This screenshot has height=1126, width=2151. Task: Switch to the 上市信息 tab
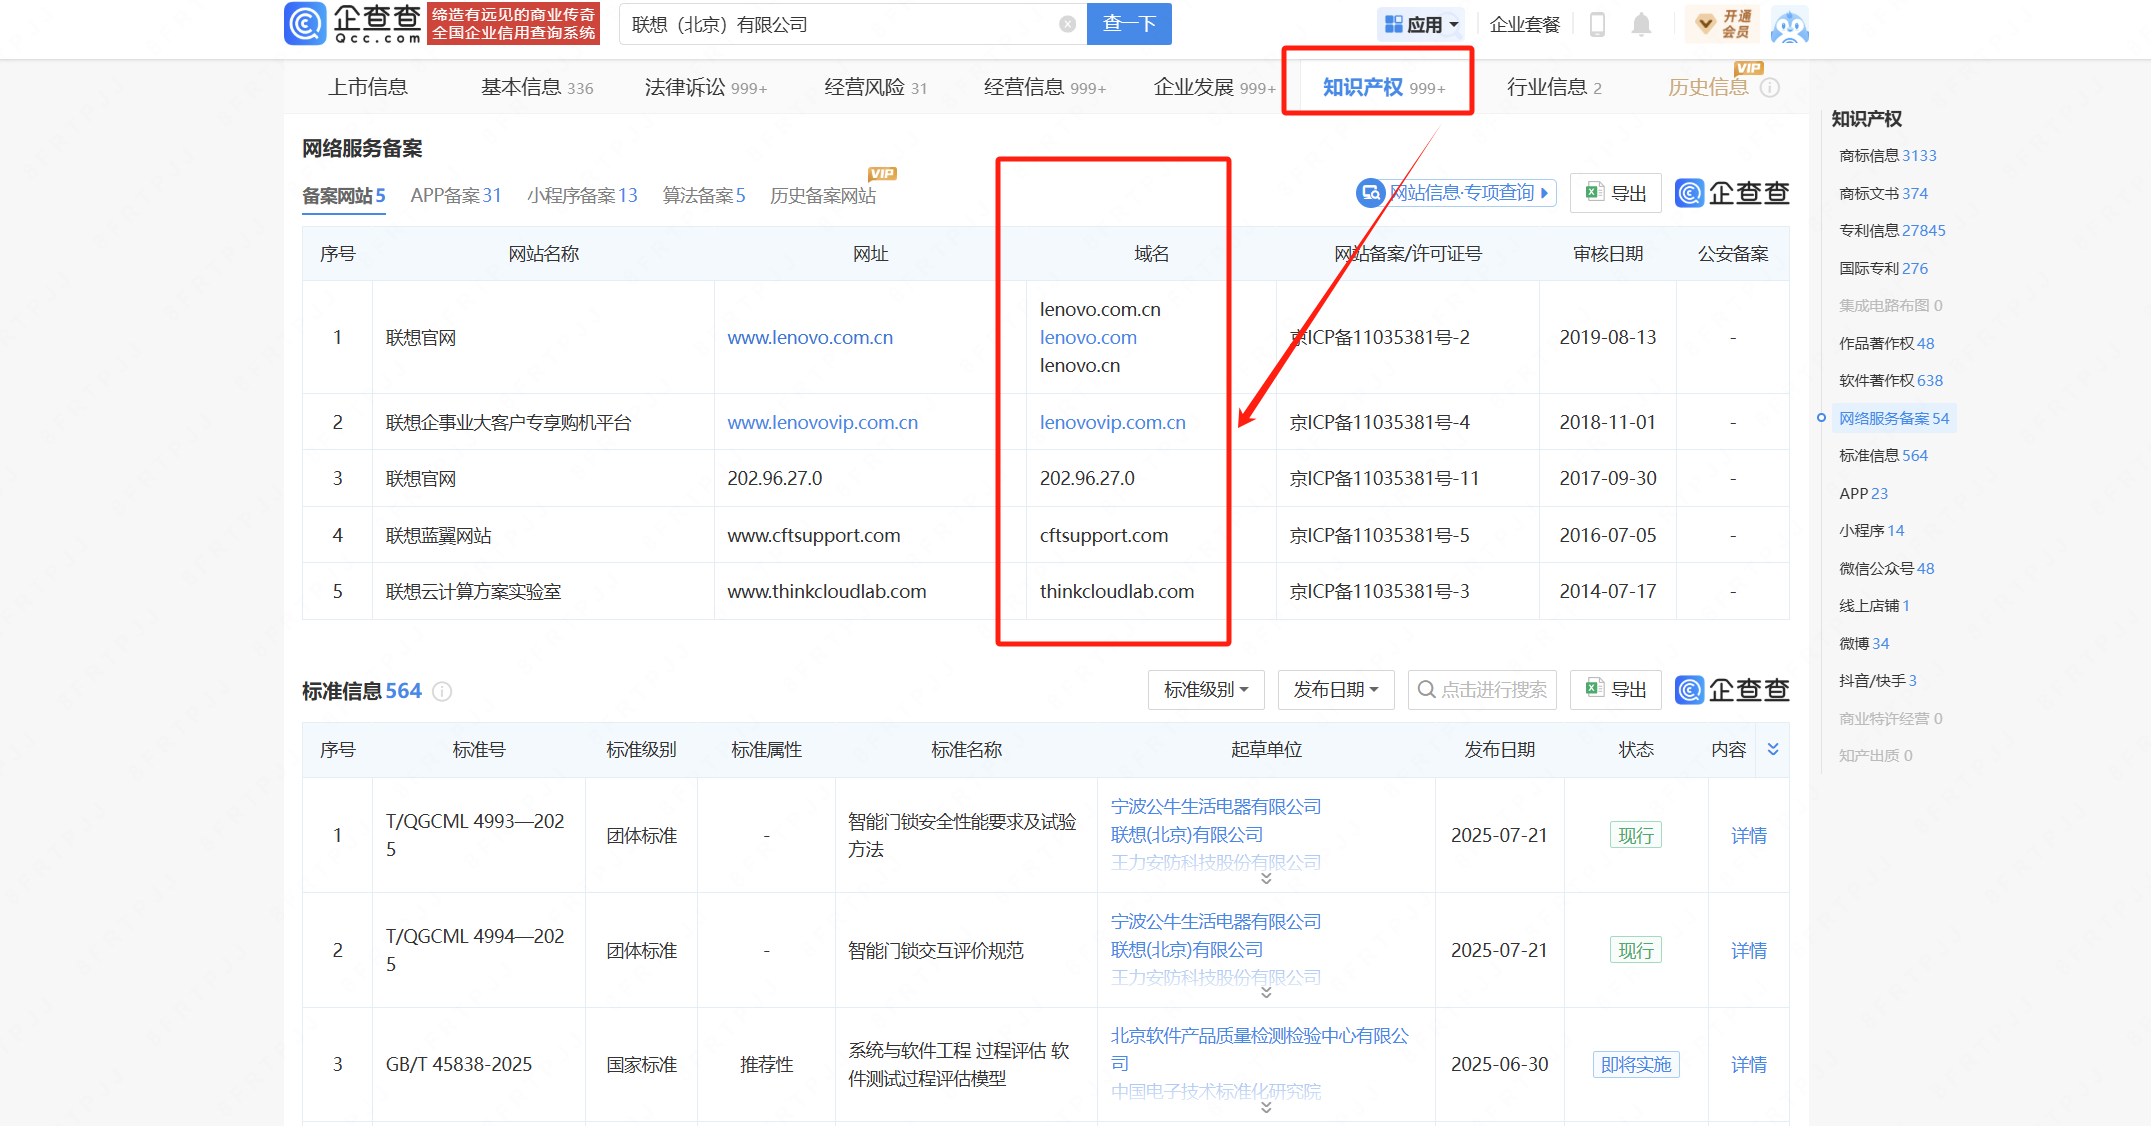(x=368, y=87)
